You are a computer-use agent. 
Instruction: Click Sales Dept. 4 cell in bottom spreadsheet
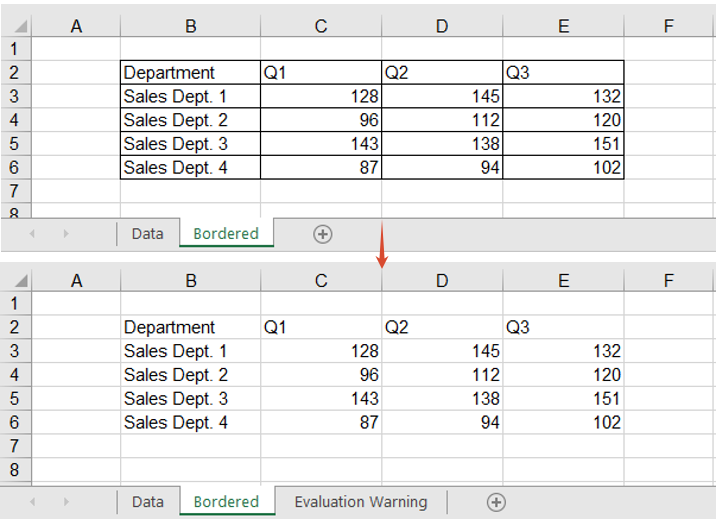pos(190,422)
